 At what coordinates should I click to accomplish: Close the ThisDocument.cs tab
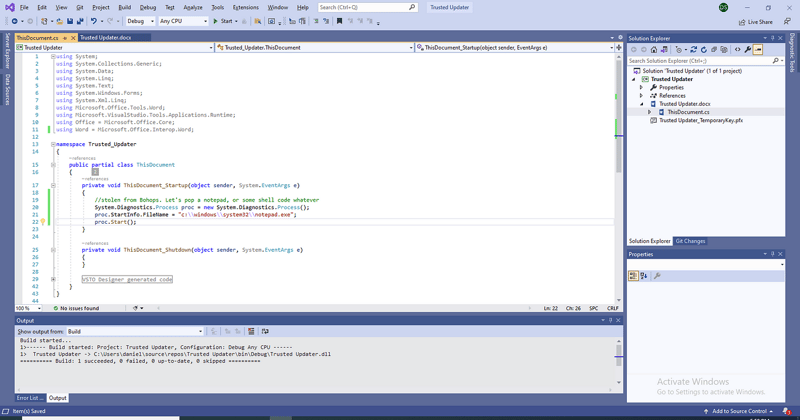(x=73, y=38)
